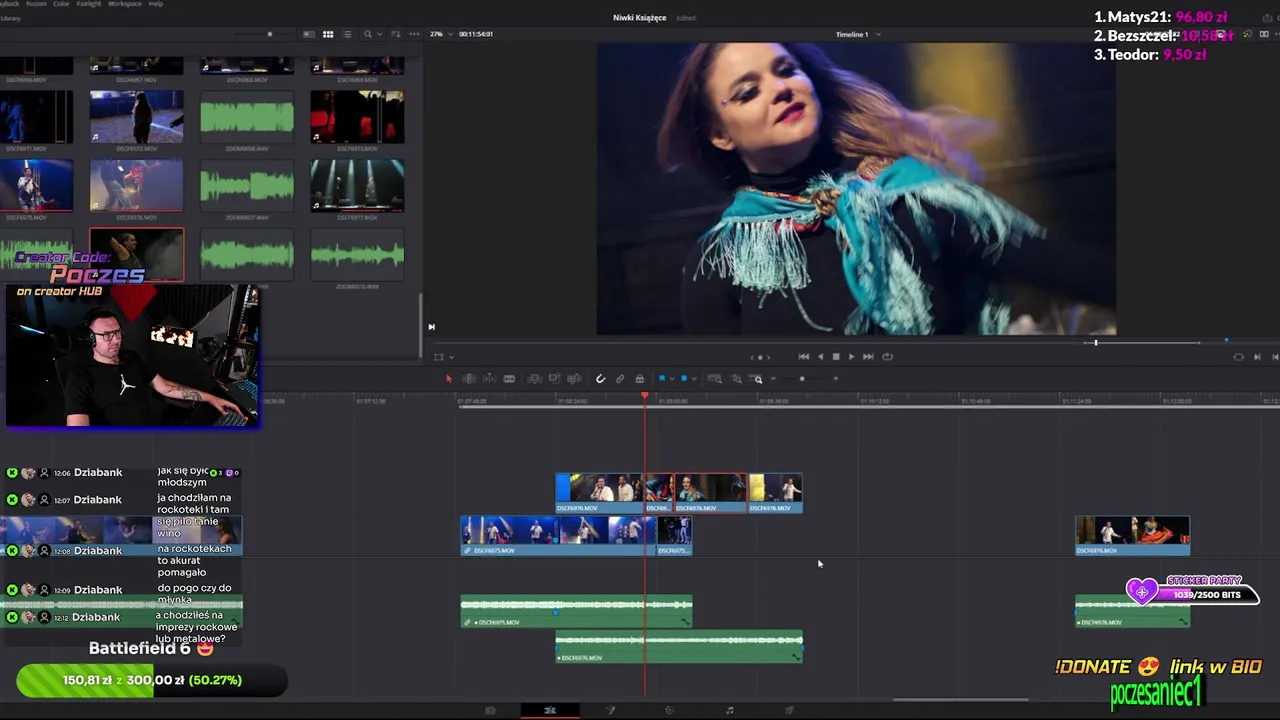Activate the Dynamic trim mode tool
The width and height of the screenshot is (1280, 720).
pos(489,379)
